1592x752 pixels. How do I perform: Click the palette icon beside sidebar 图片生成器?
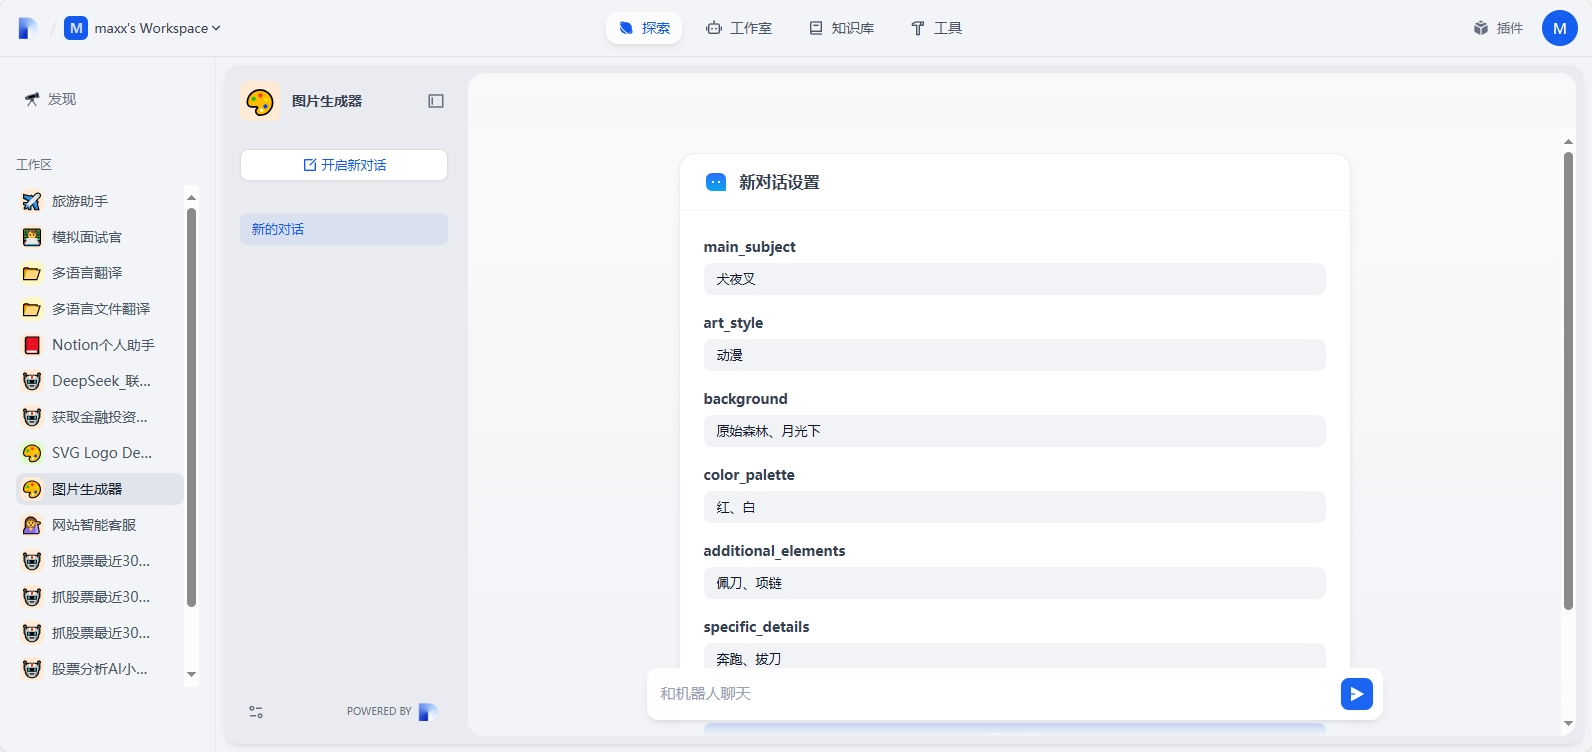pyautogui.click(x=32, y=489)
